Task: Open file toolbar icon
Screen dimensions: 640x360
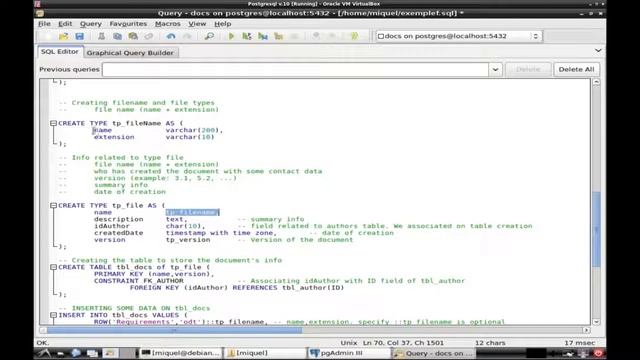Action: click(64, 36)
